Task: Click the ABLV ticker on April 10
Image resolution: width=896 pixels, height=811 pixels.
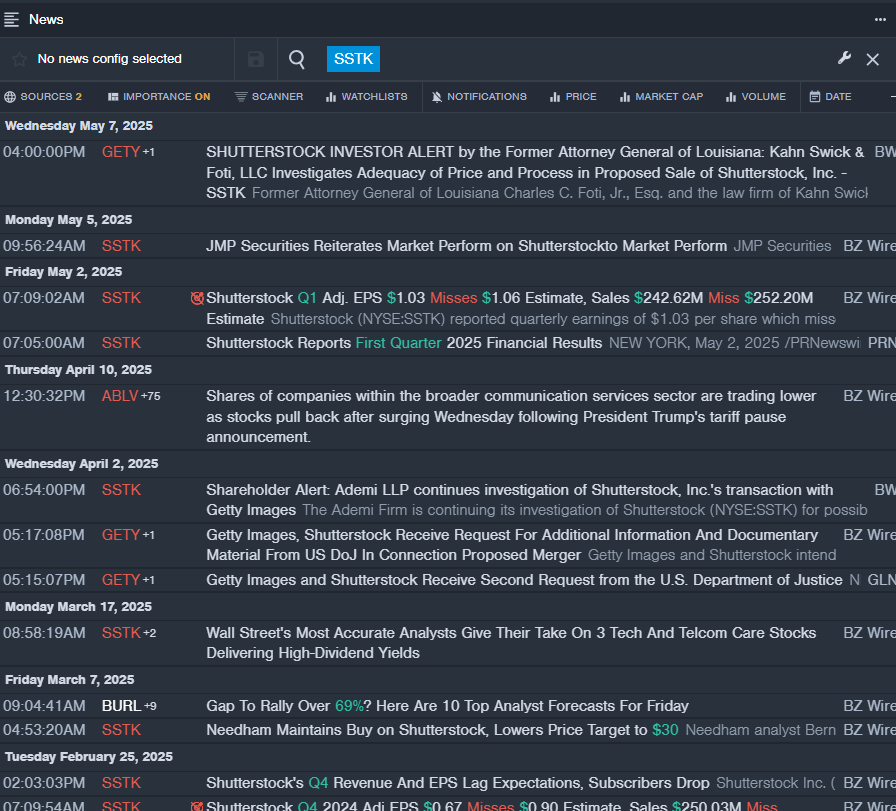Action: (x=120, y=396)
